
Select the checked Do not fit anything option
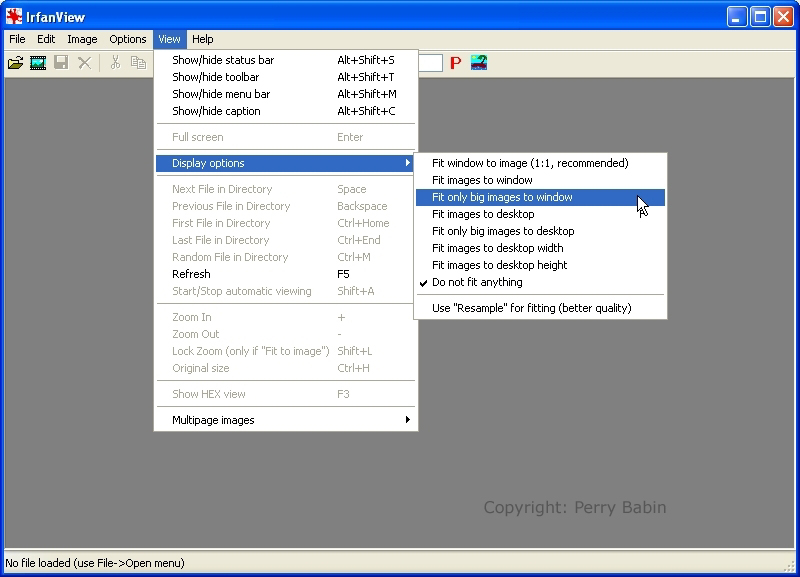(540, 282)
